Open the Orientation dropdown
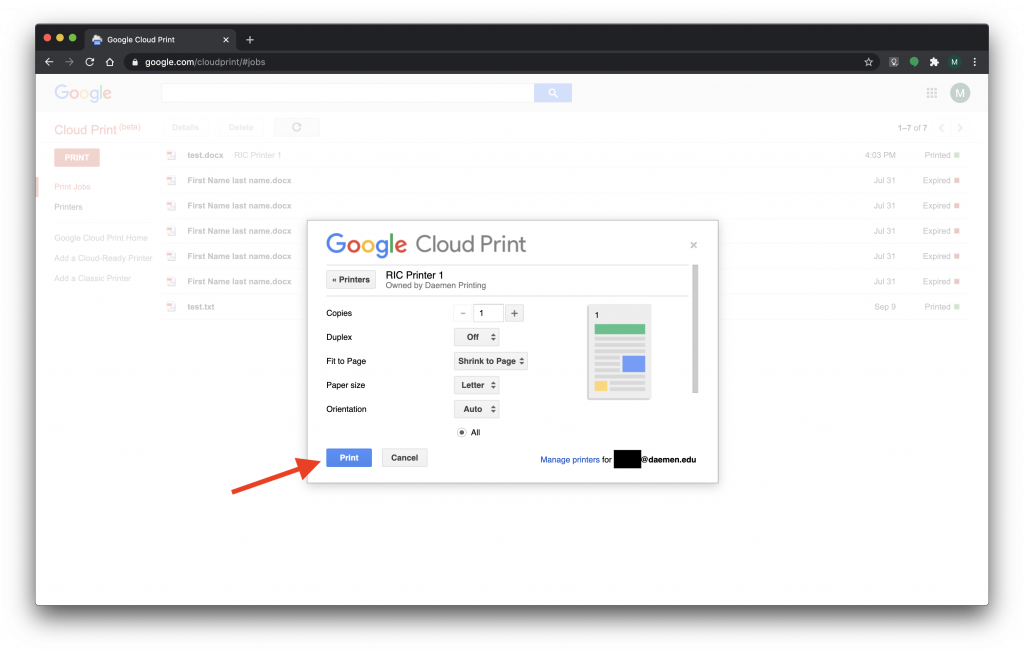This screenshot has height=652, width=1024. (477, 409)
